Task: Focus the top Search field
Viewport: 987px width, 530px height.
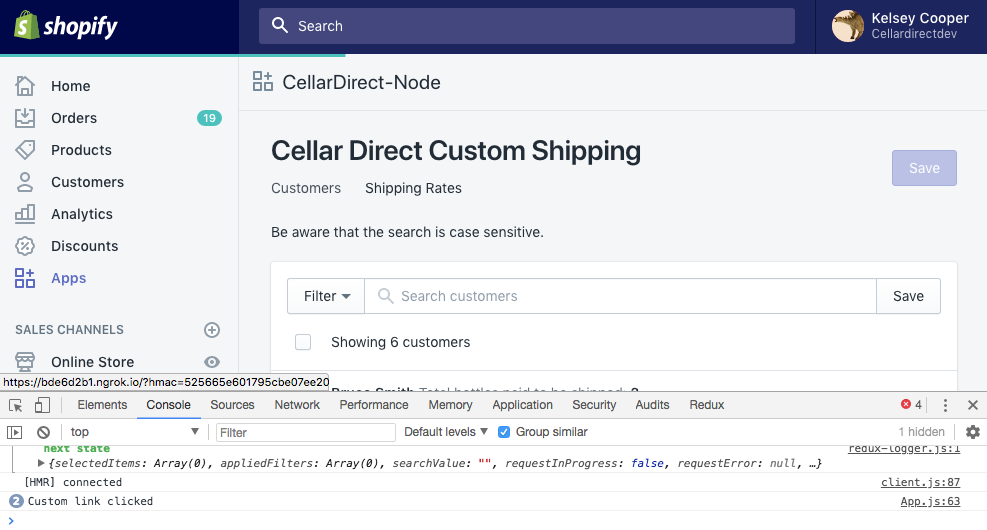Action: point(527,26)
